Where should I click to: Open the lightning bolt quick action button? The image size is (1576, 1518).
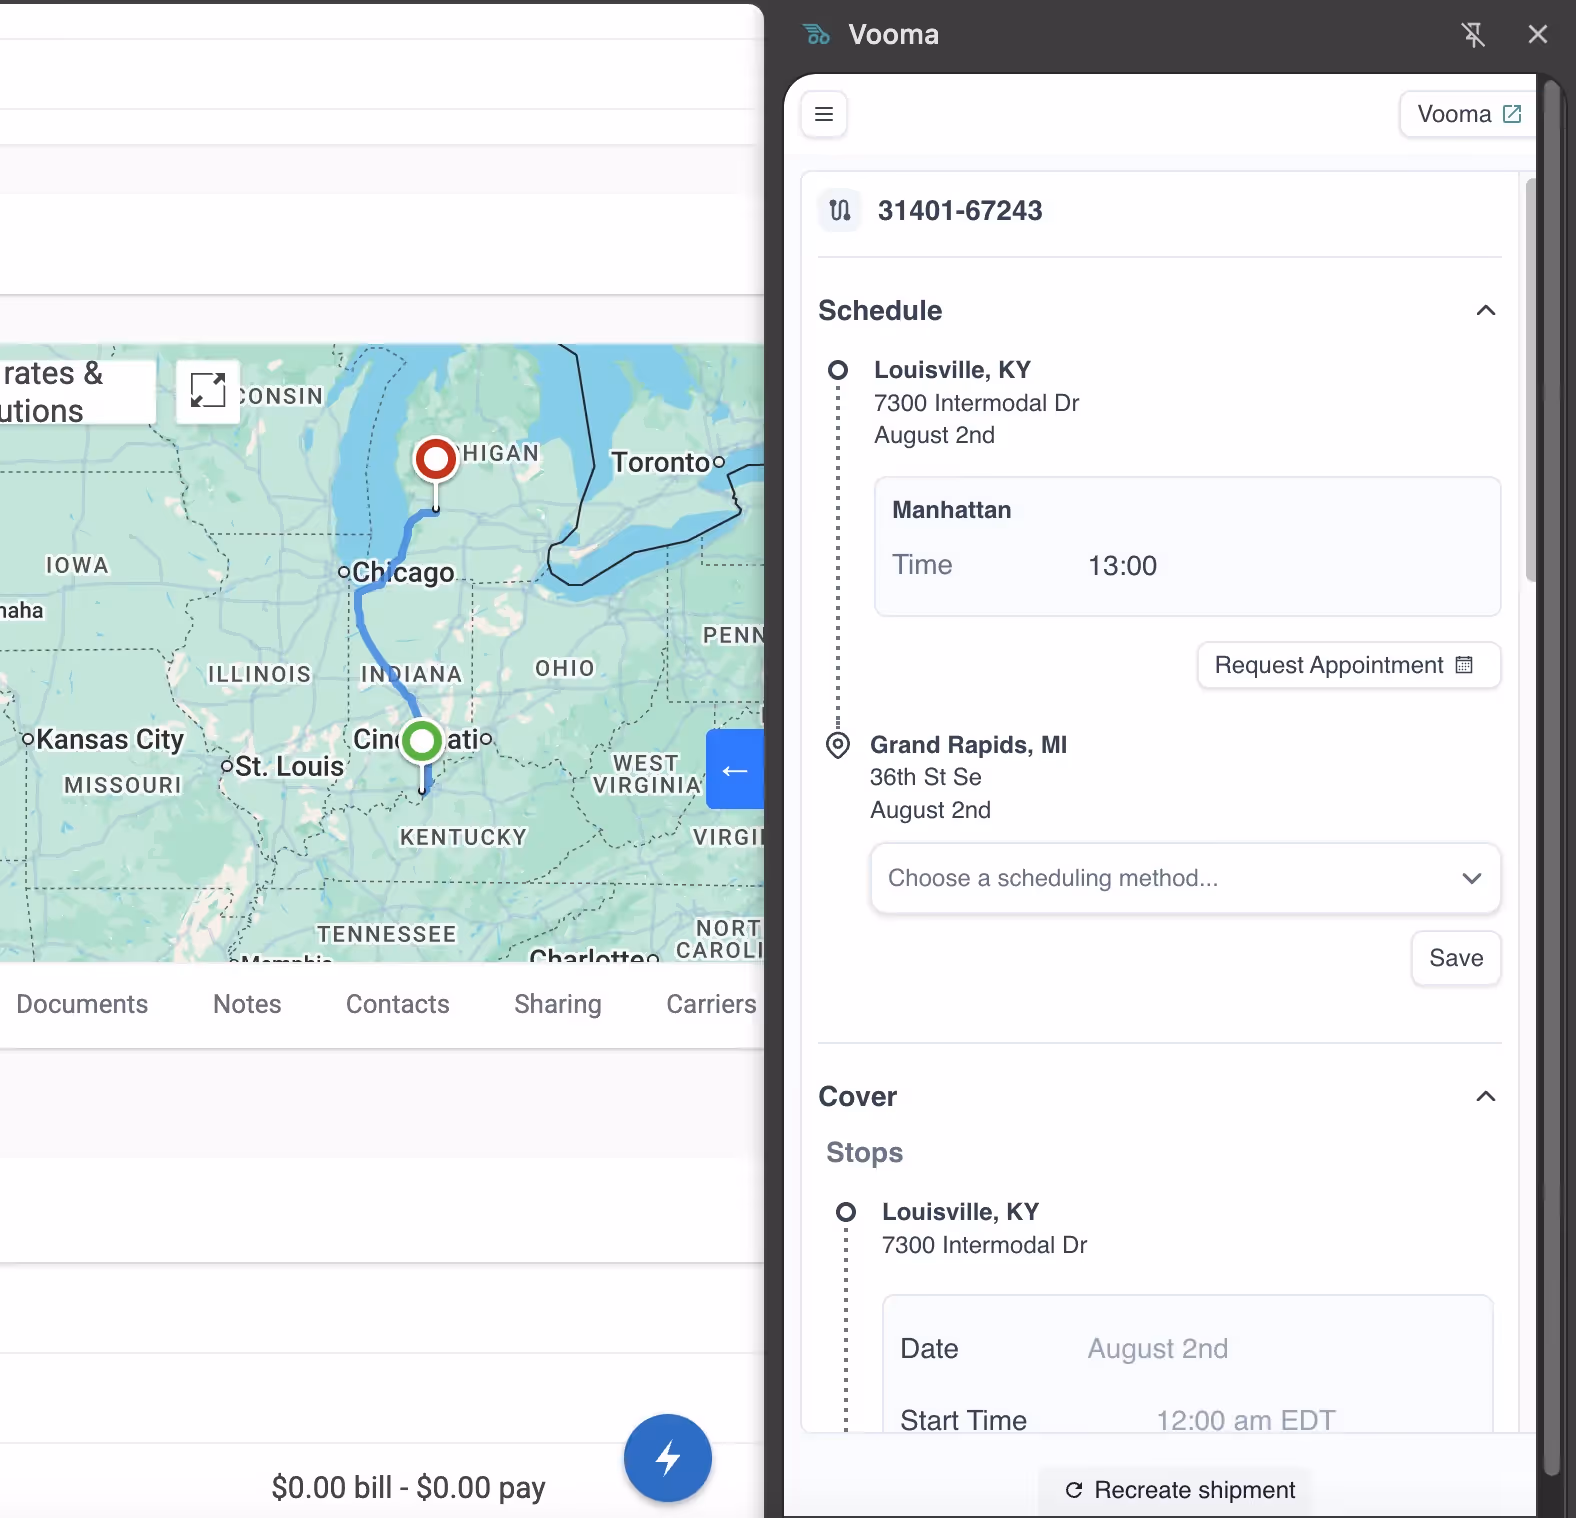668,1458
